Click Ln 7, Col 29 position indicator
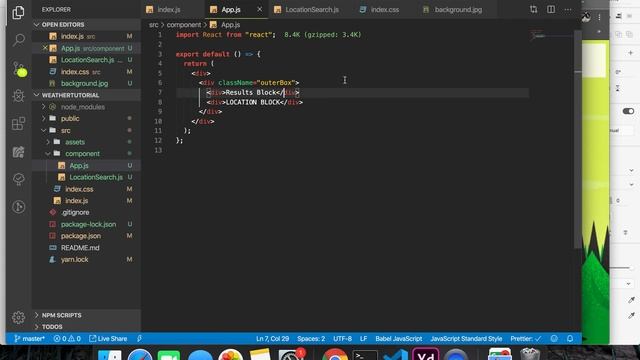 pyautogui.click(x=272, y=339)
